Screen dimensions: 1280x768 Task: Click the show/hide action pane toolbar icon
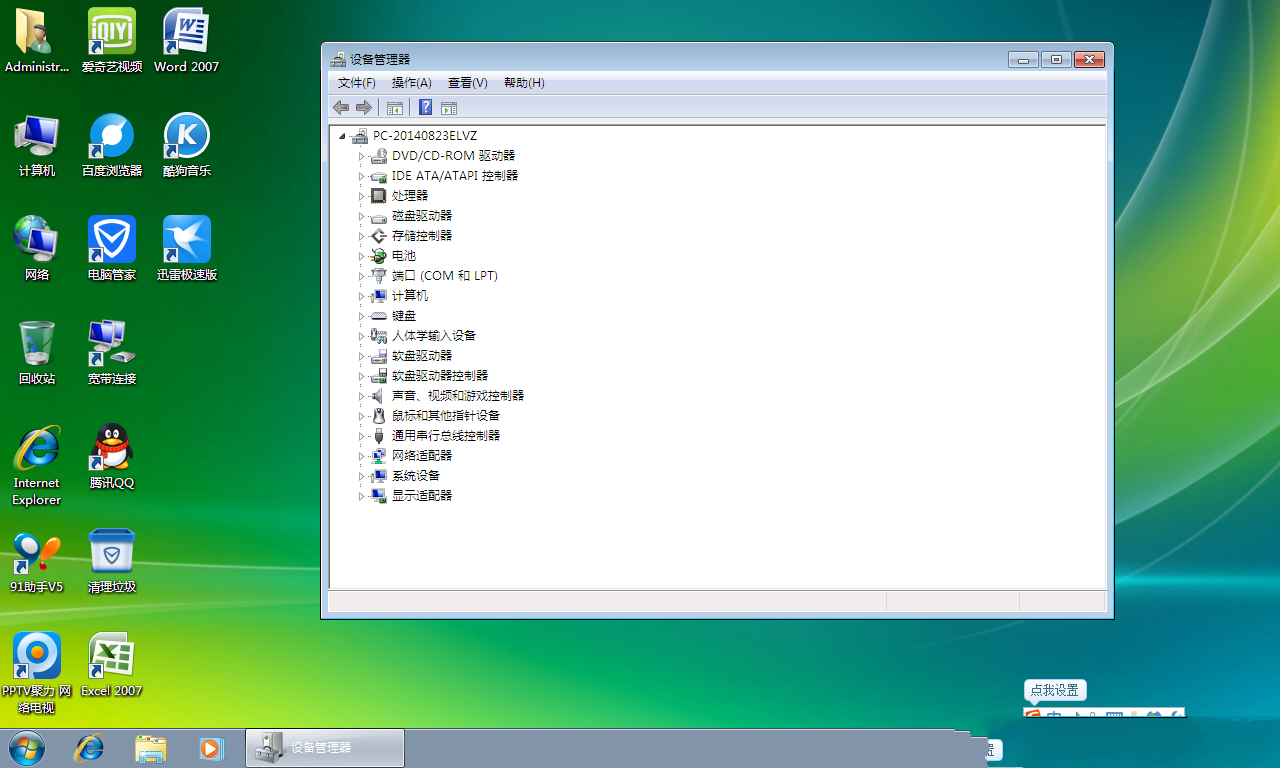coord(449,108)
